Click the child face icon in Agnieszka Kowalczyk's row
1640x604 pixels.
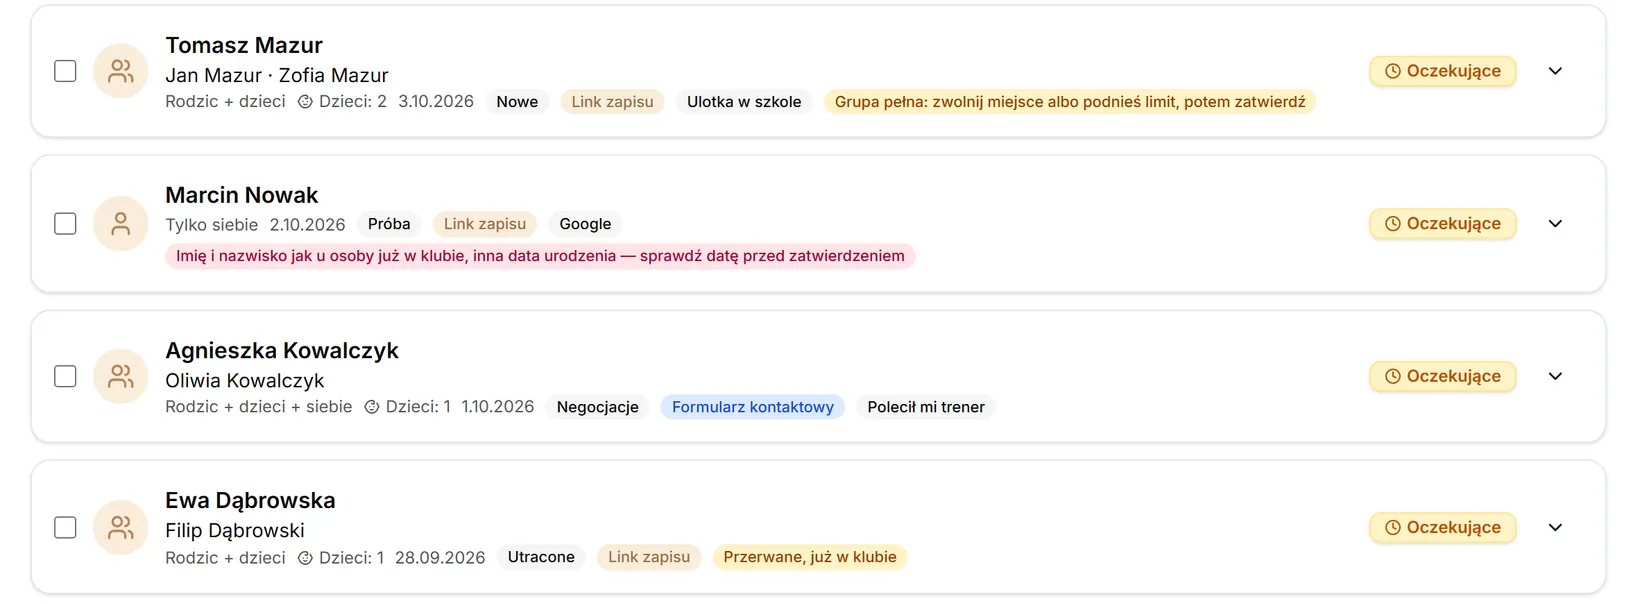coord(372,407)
